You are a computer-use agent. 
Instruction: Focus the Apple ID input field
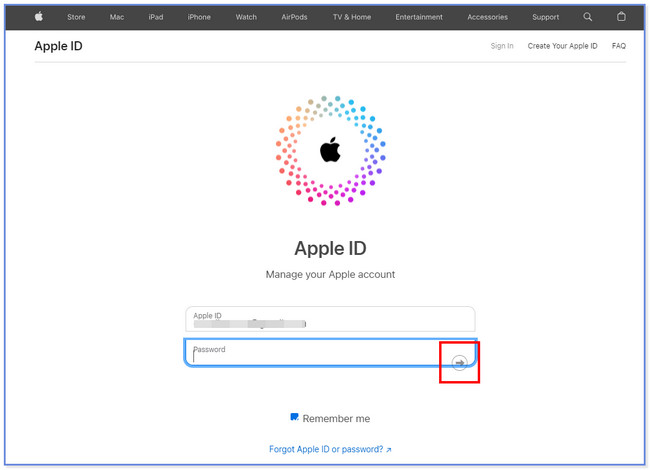(x=330, y=319)
